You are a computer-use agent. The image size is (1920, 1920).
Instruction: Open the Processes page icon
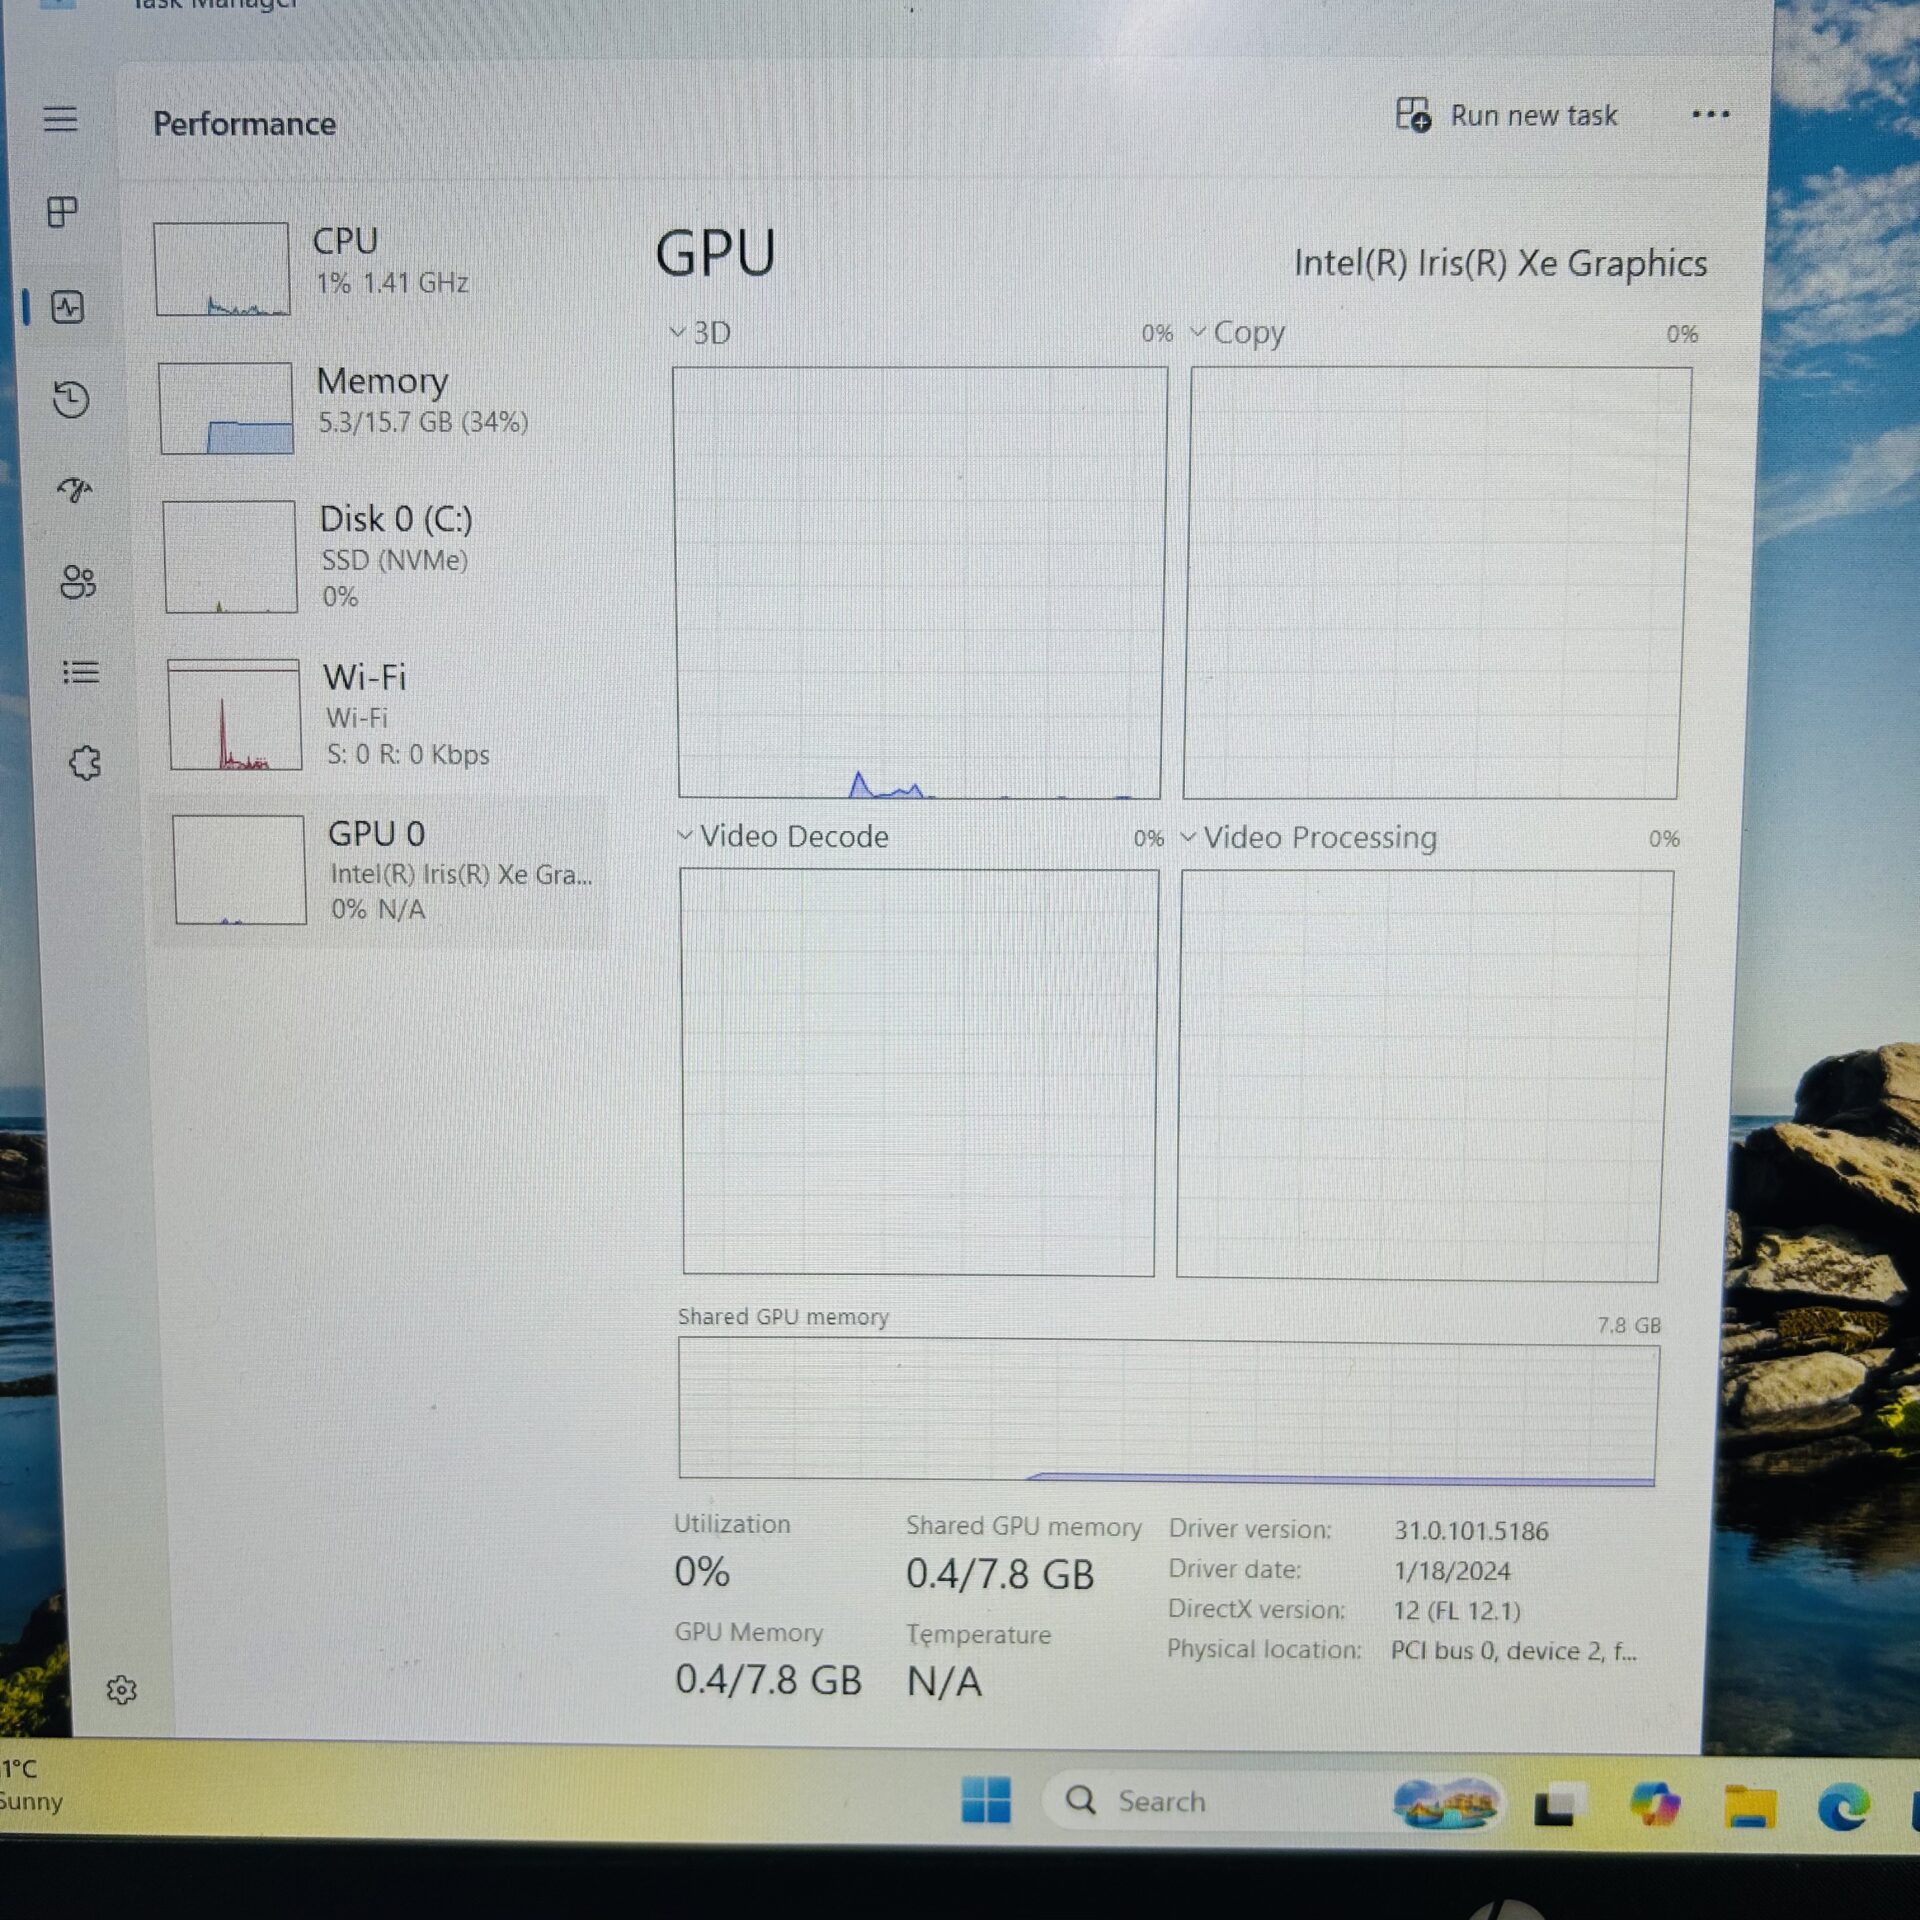coord(62,211)
